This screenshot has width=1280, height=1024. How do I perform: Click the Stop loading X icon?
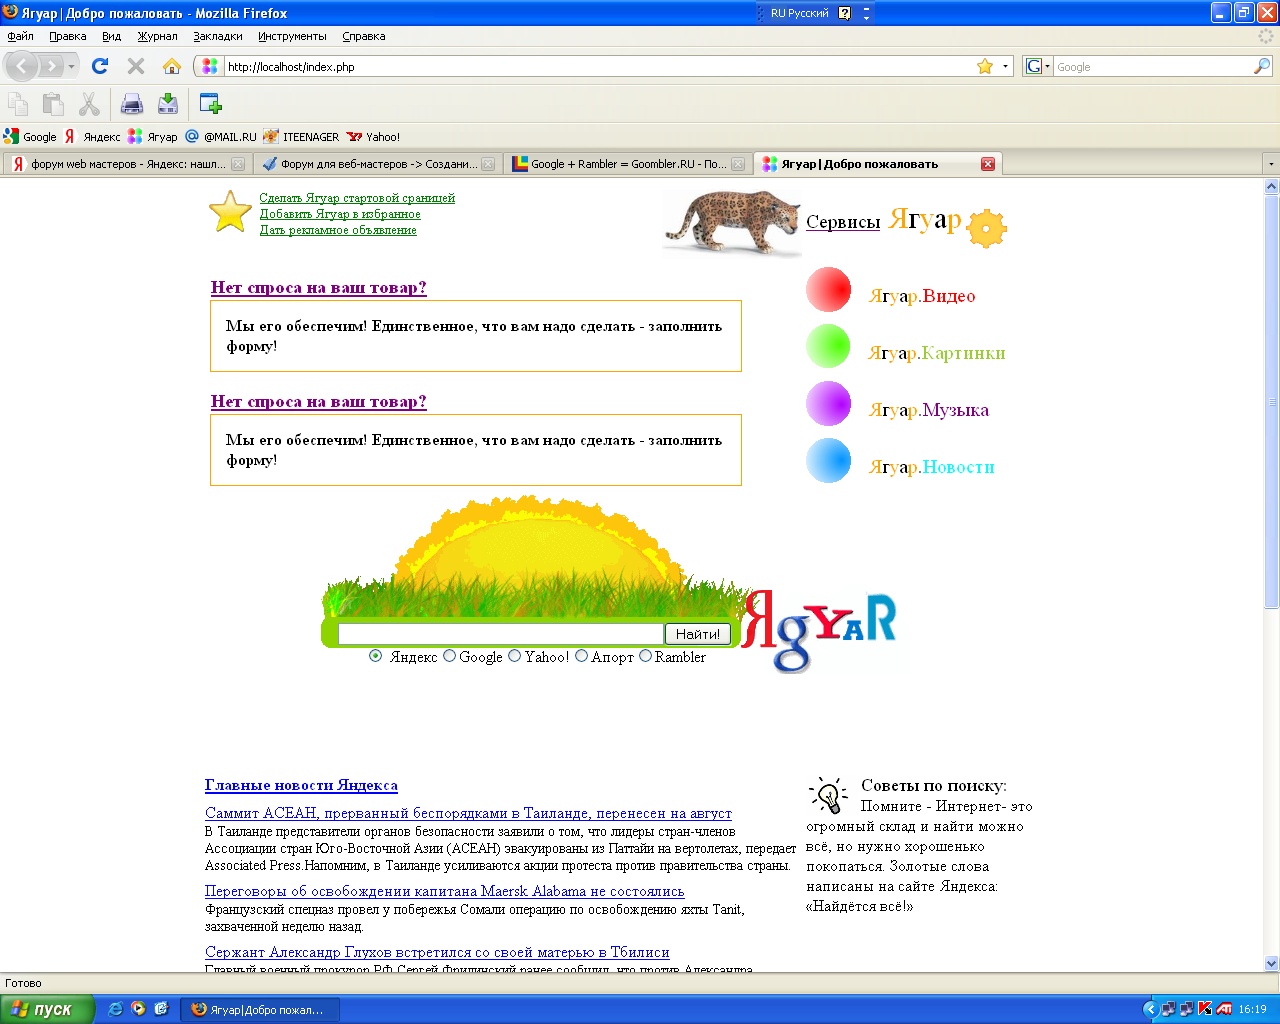coord(136,66)
